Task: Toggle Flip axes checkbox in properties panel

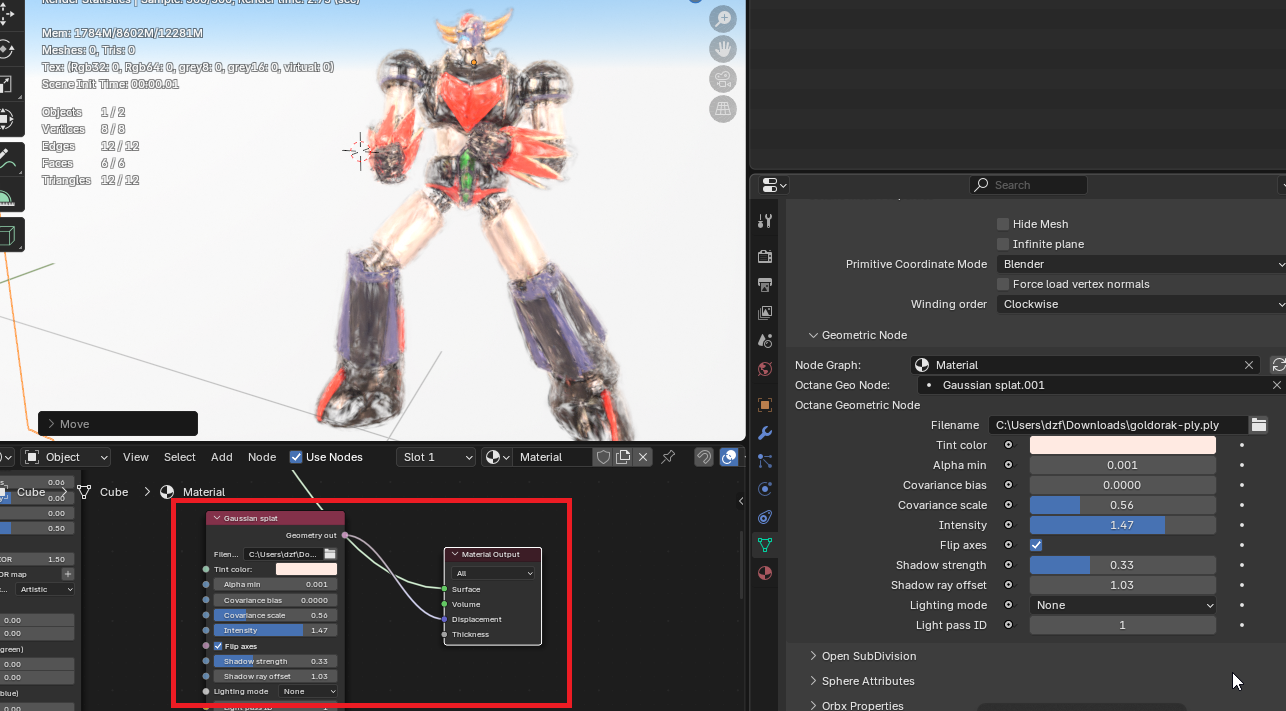Action: click(x=1036, y=545)
